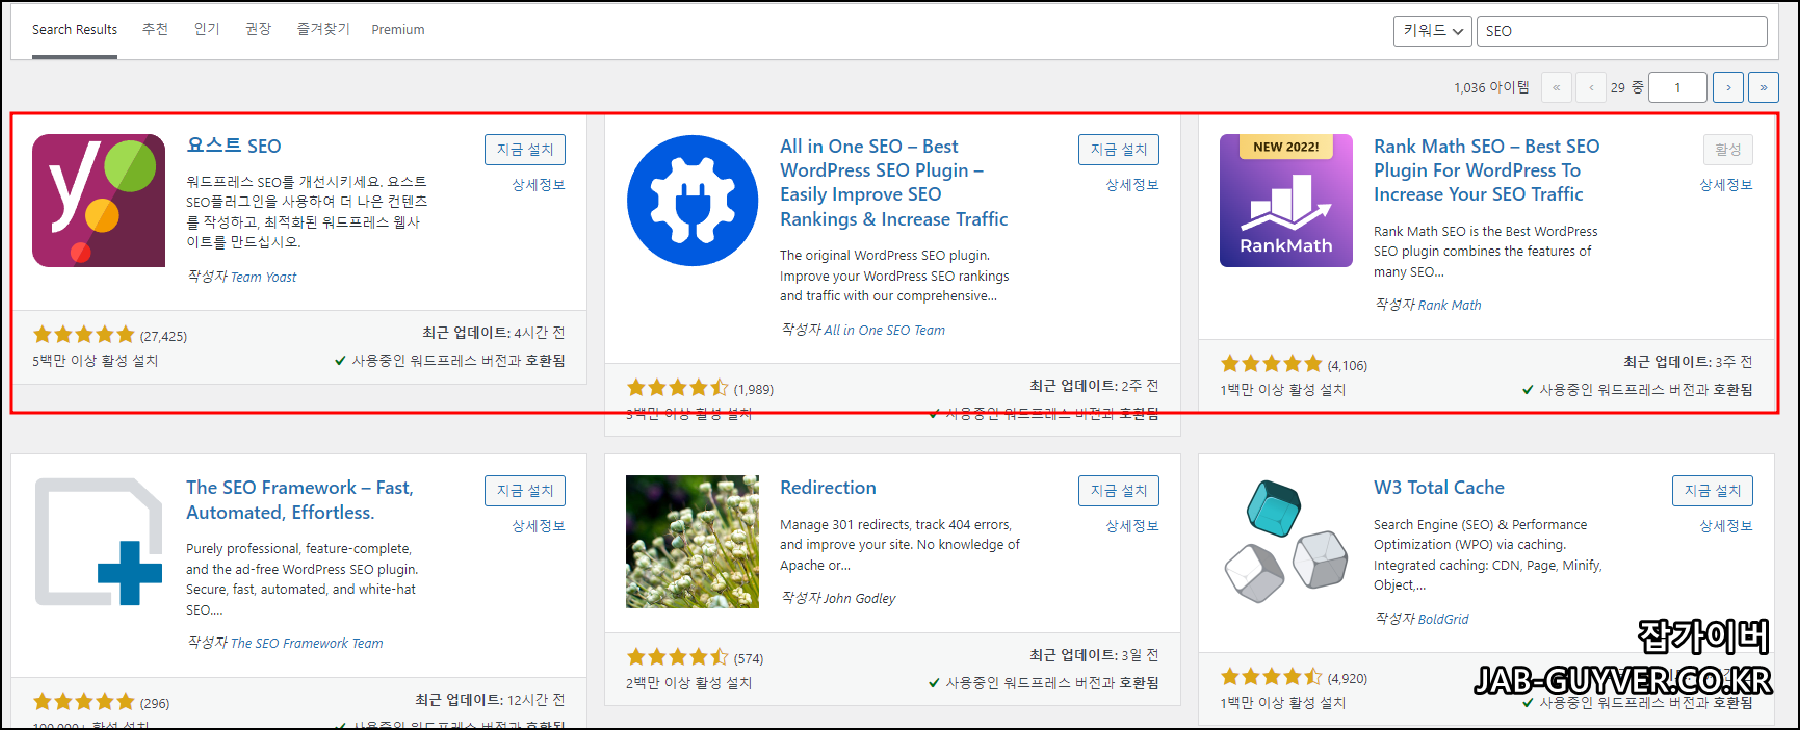Image resolution: width=1800 pixels, height=730 pixels.
Task: Click the Redirection plugin flower thumbnail
Action: tap(692, 541)
